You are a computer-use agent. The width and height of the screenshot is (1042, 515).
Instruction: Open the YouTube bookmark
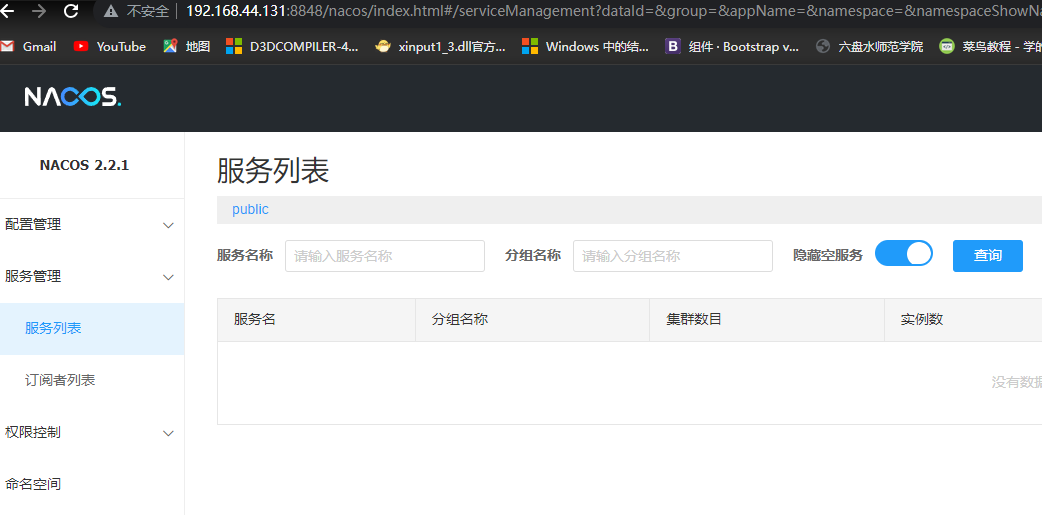110,47
